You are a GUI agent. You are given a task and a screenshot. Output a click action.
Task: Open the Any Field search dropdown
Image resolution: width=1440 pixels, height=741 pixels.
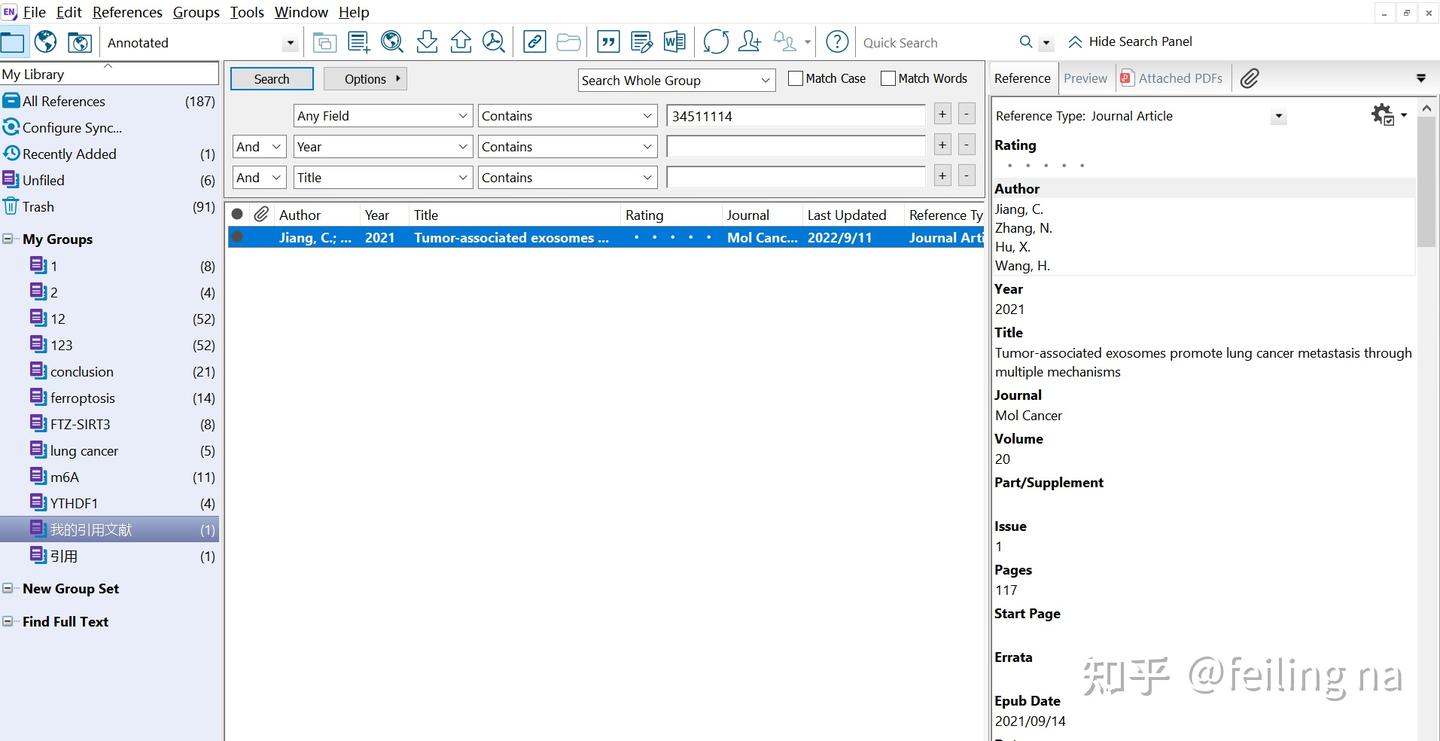click(382, 116)
